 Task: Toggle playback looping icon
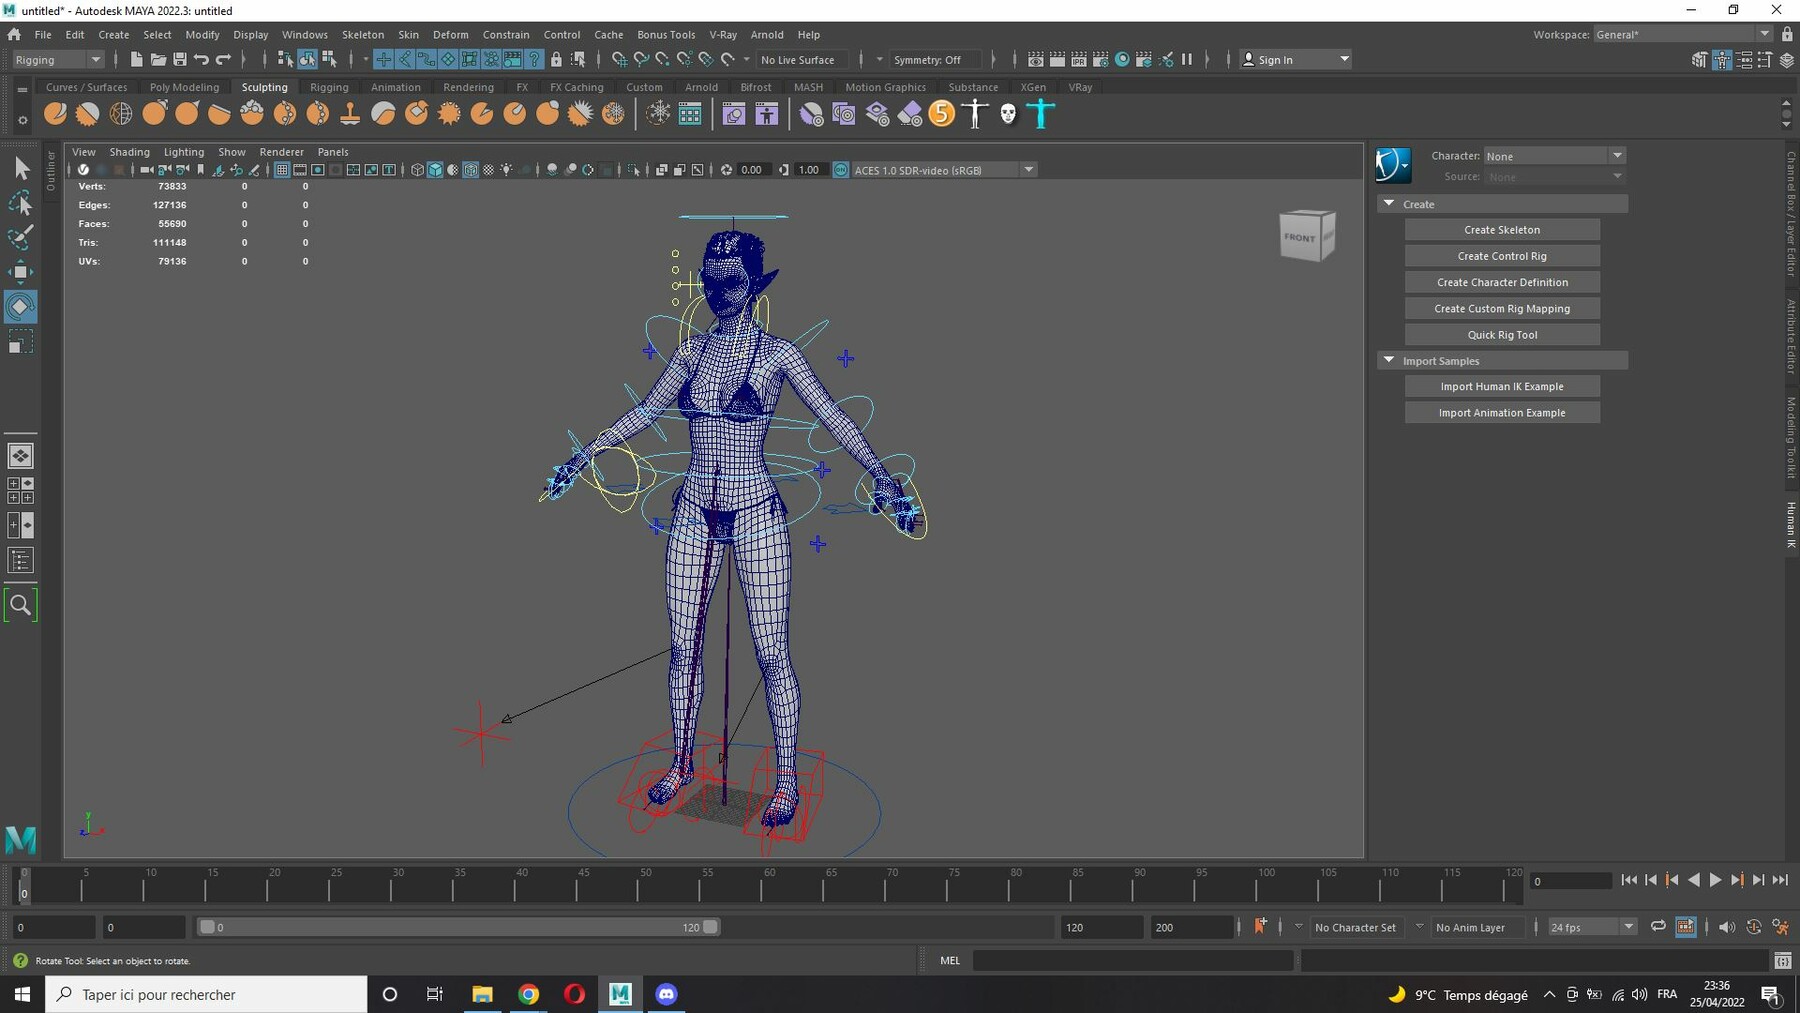point(1658,927)
